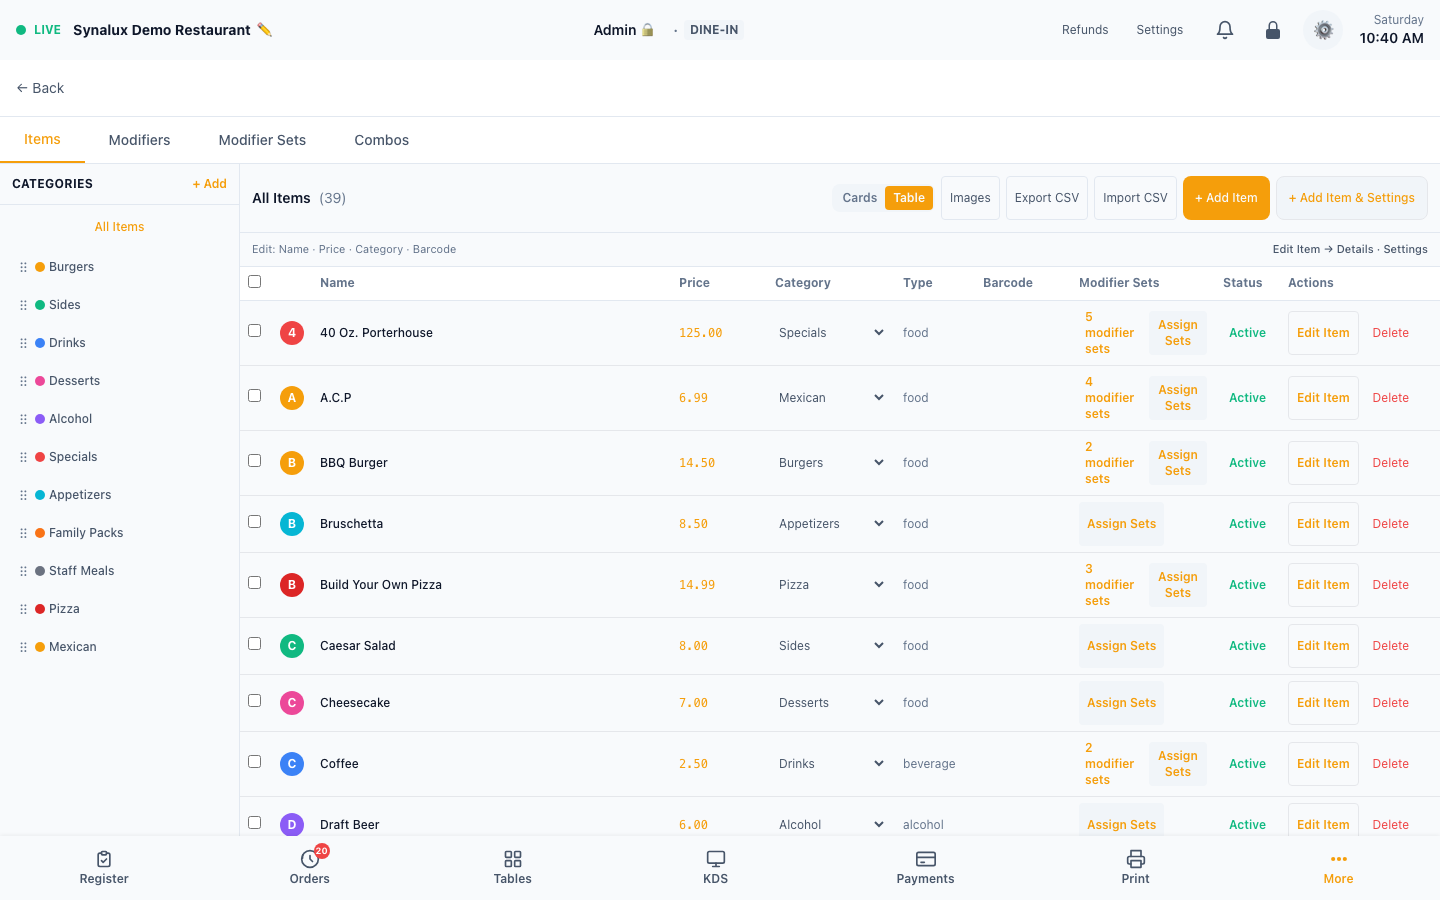Click the blue avatar for Coffee

pos(292,764)
